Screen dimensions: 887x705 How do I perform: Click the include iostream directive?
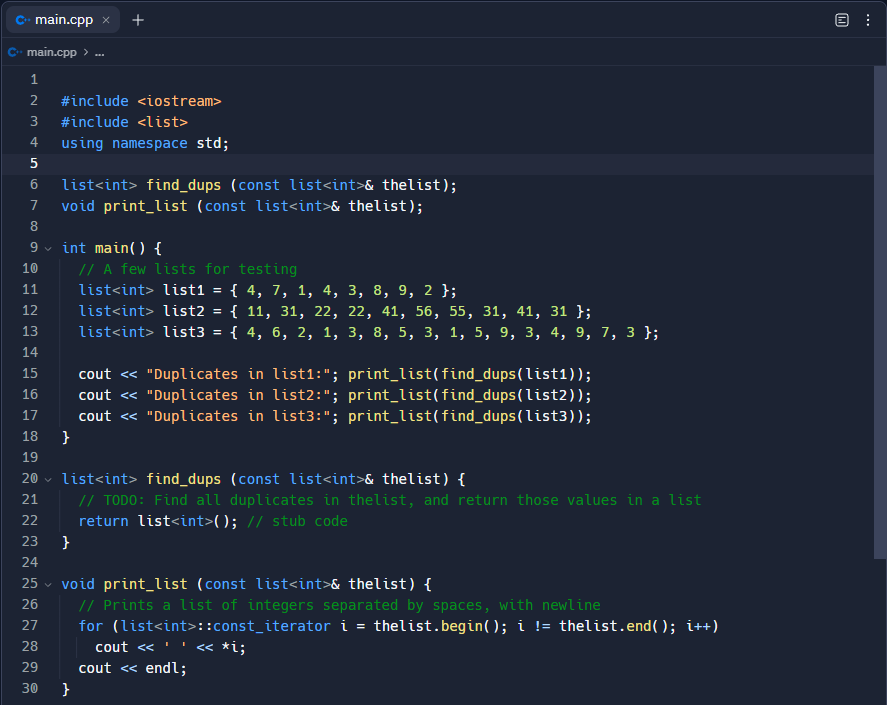(140, 100)
